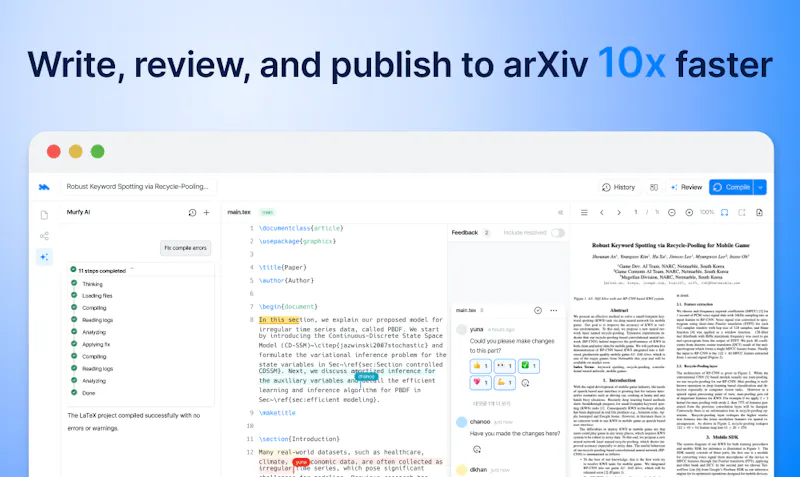Viewport: 800px width, 477px height.
Task: Resolve the main.tex feedback thread checkmark
Action: 538,310
